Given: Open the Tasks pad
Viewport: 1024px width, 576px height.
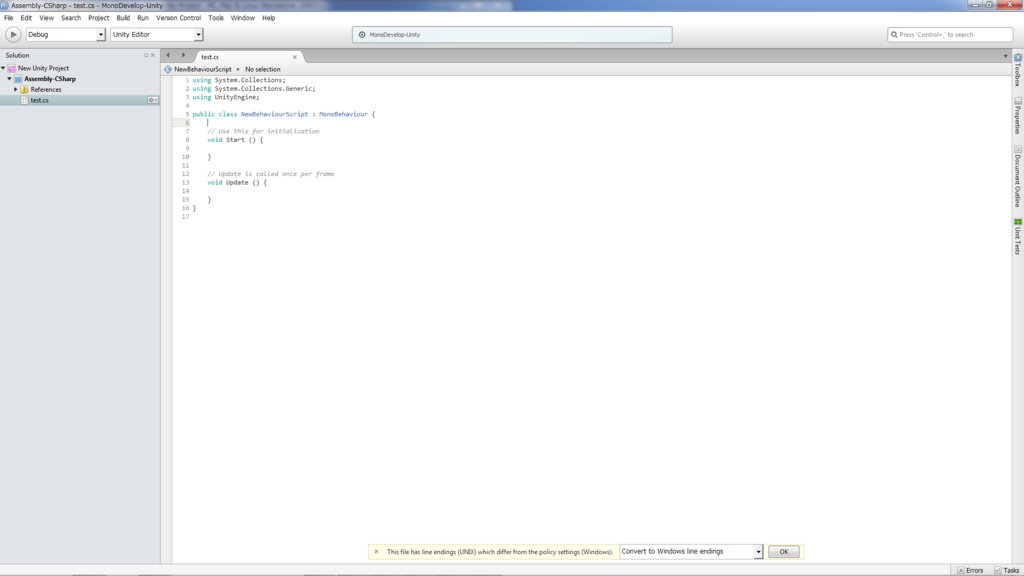Looking at the screenshot, I should (1006, 570).
